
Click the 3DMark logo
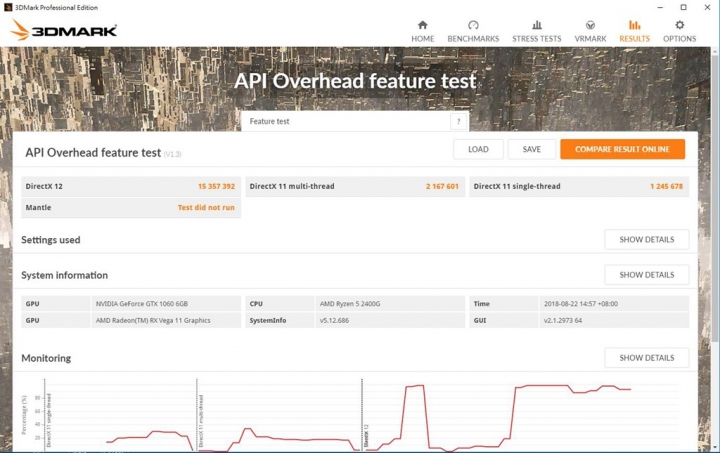click(63, 30)
